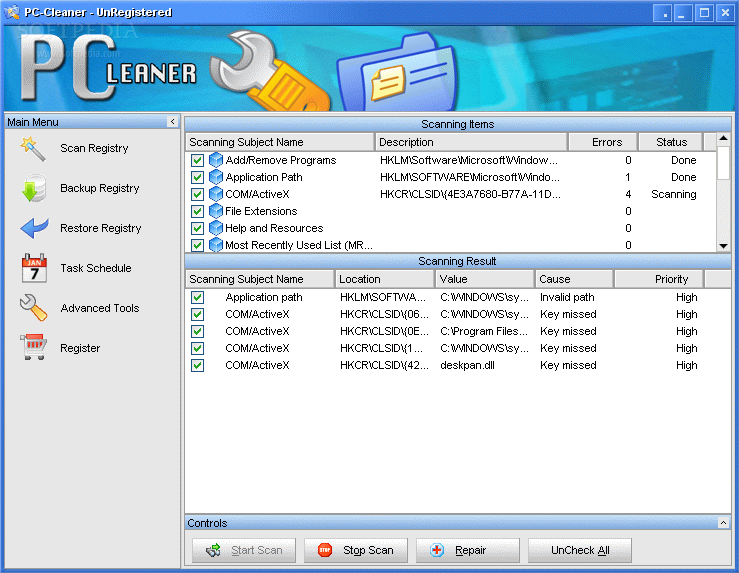The height and width of the screenshot is (573, 739).
Task: Sort results by Location column header
Action: point(385,279)
